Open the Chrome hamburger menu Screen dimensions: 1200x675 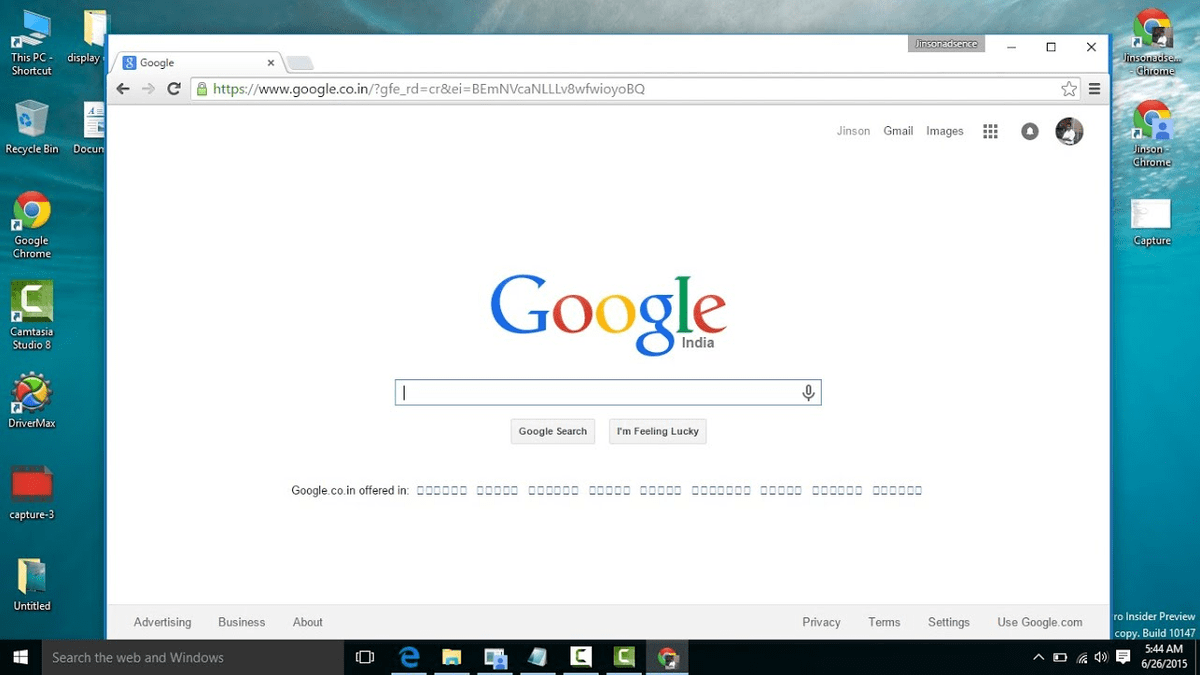pyautogui.click(x=1094, y=89)
